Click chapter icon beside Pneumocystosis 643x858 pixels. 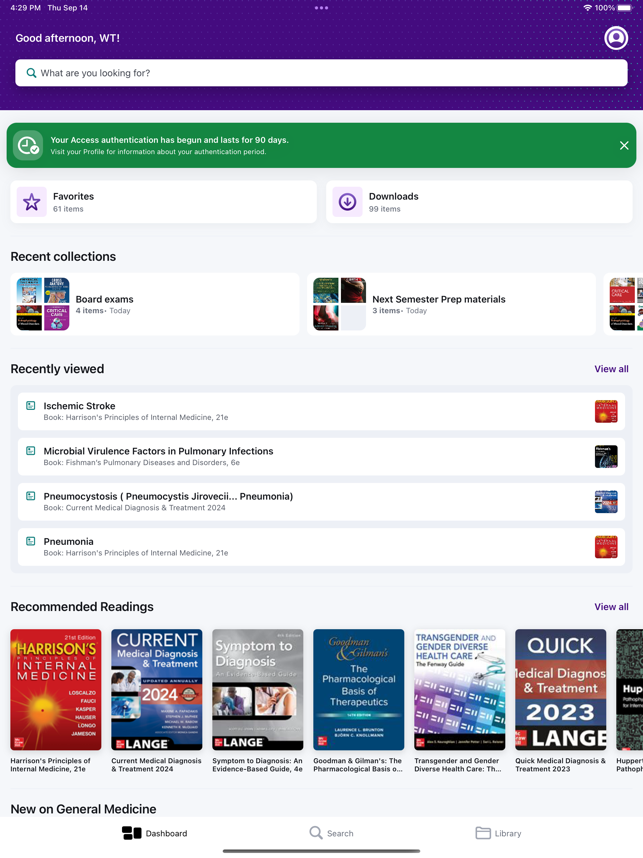click(31, 496)
